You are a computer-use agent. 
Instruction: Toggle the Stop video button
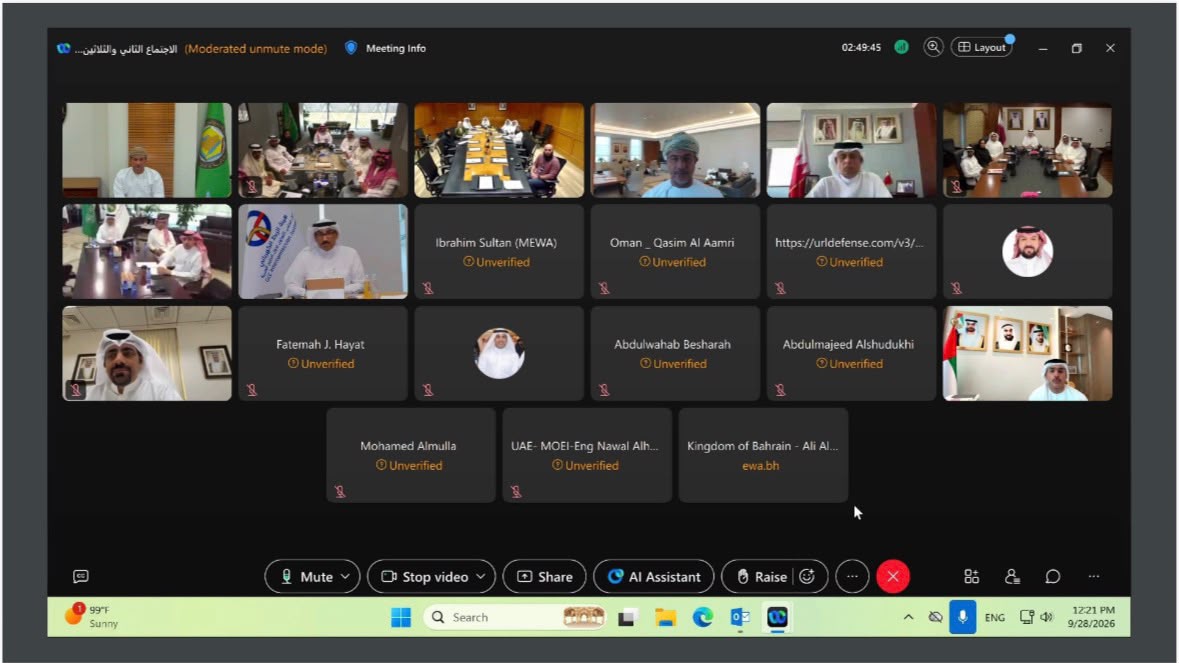click(425, 577)
